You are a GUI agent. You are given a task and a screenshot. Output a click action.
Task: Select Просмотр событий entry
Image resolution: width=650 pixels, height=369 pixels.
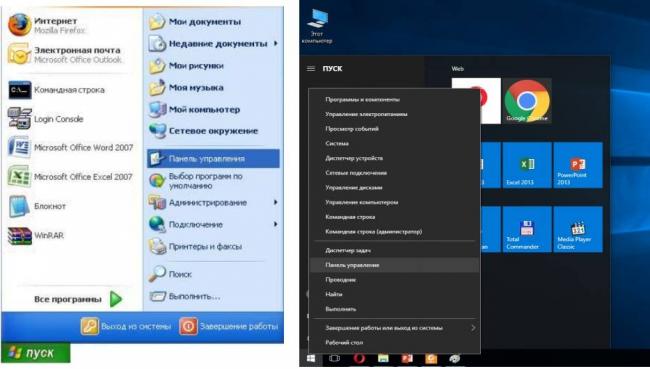pos(394,129)
